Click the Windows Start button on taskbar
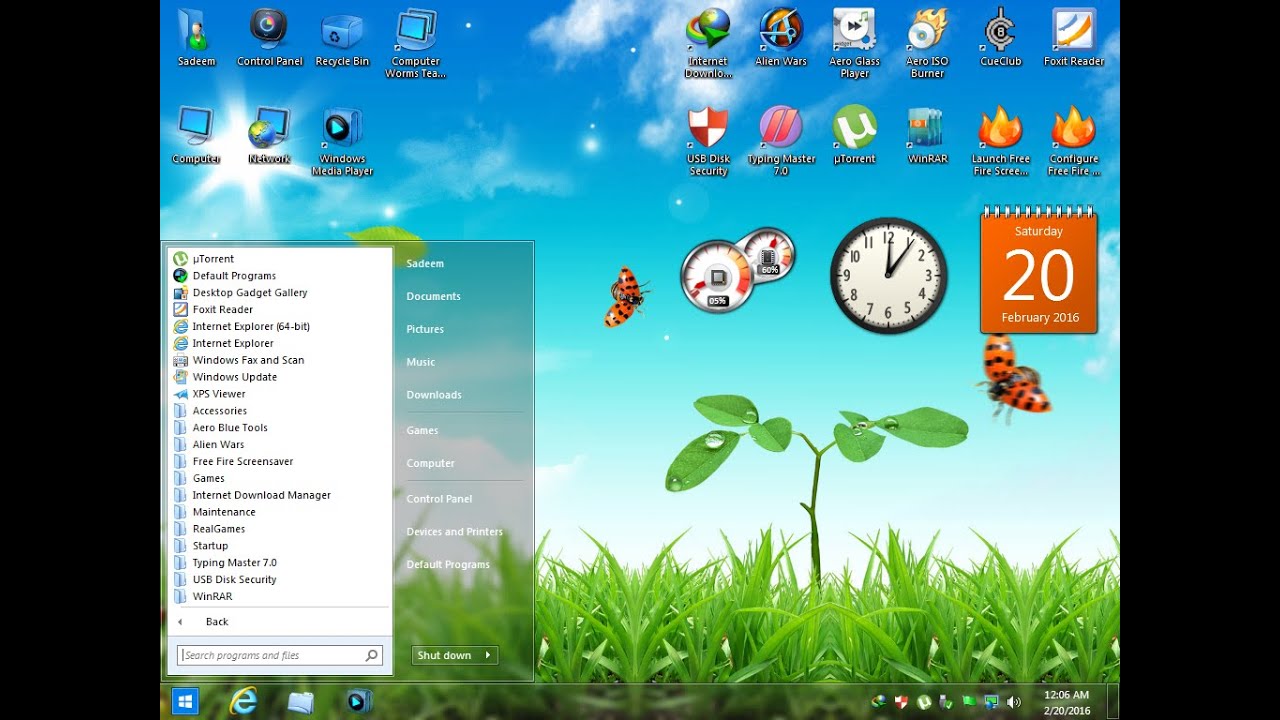The height and width of the screenshot is (720, 1280). pos(185,701)
